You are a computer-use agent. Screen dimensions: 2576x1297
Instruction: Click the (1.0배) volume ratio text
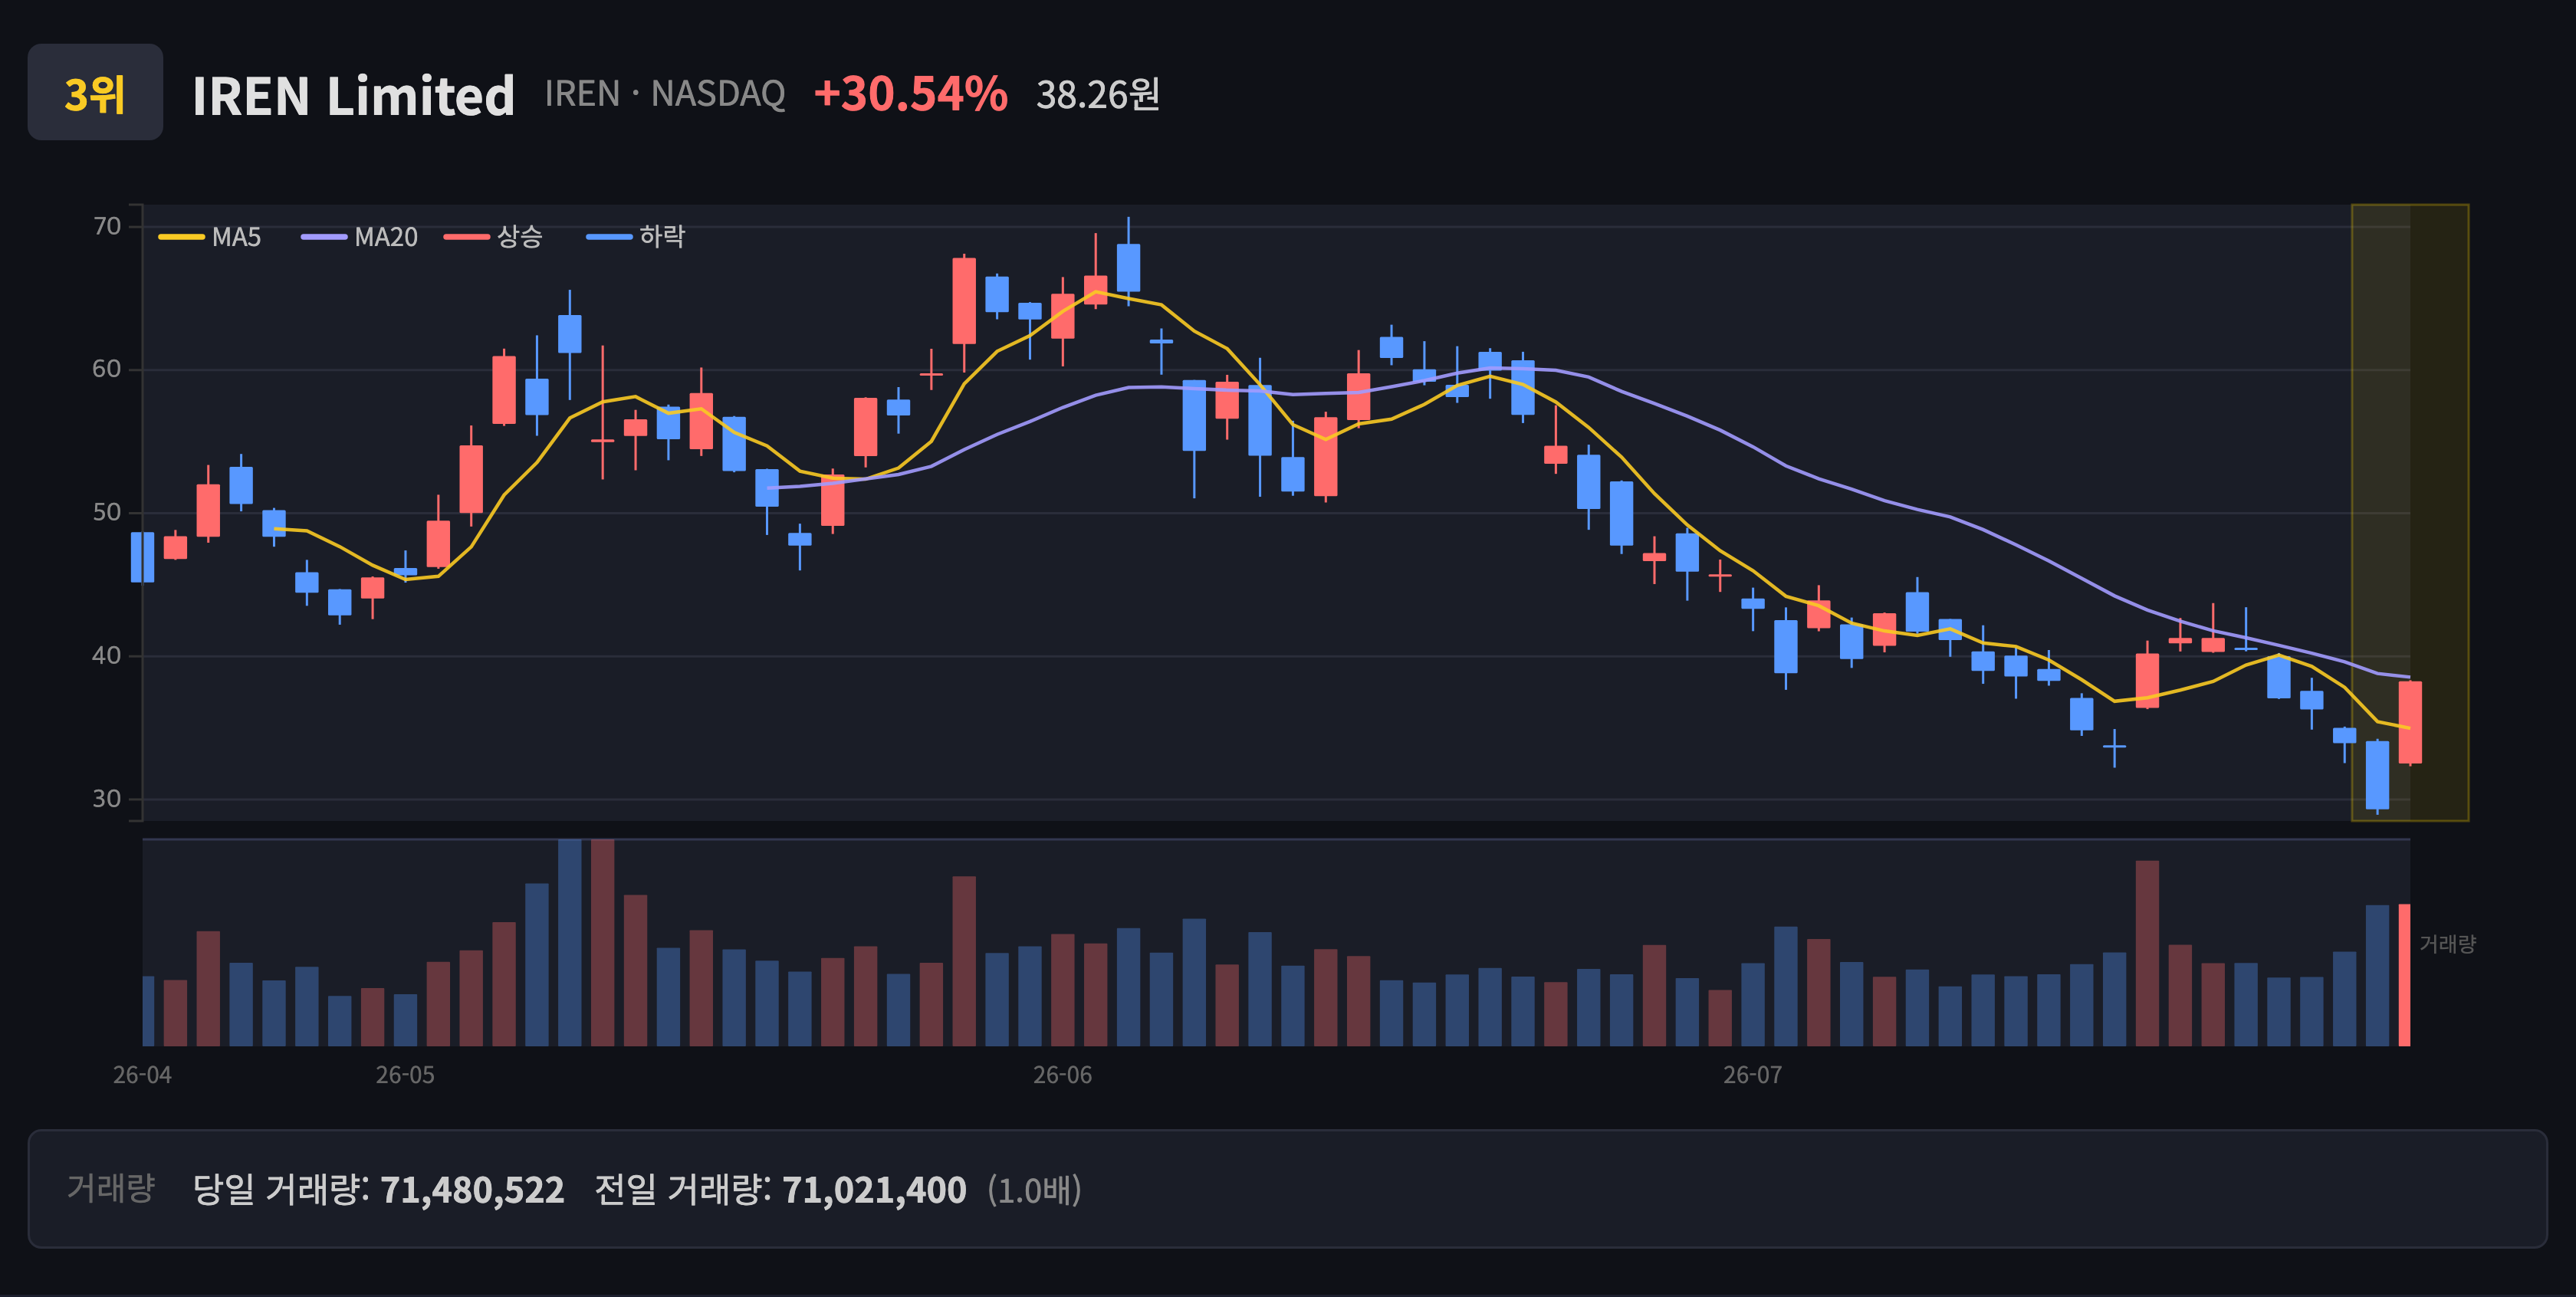click(x=1034, y=1190)
